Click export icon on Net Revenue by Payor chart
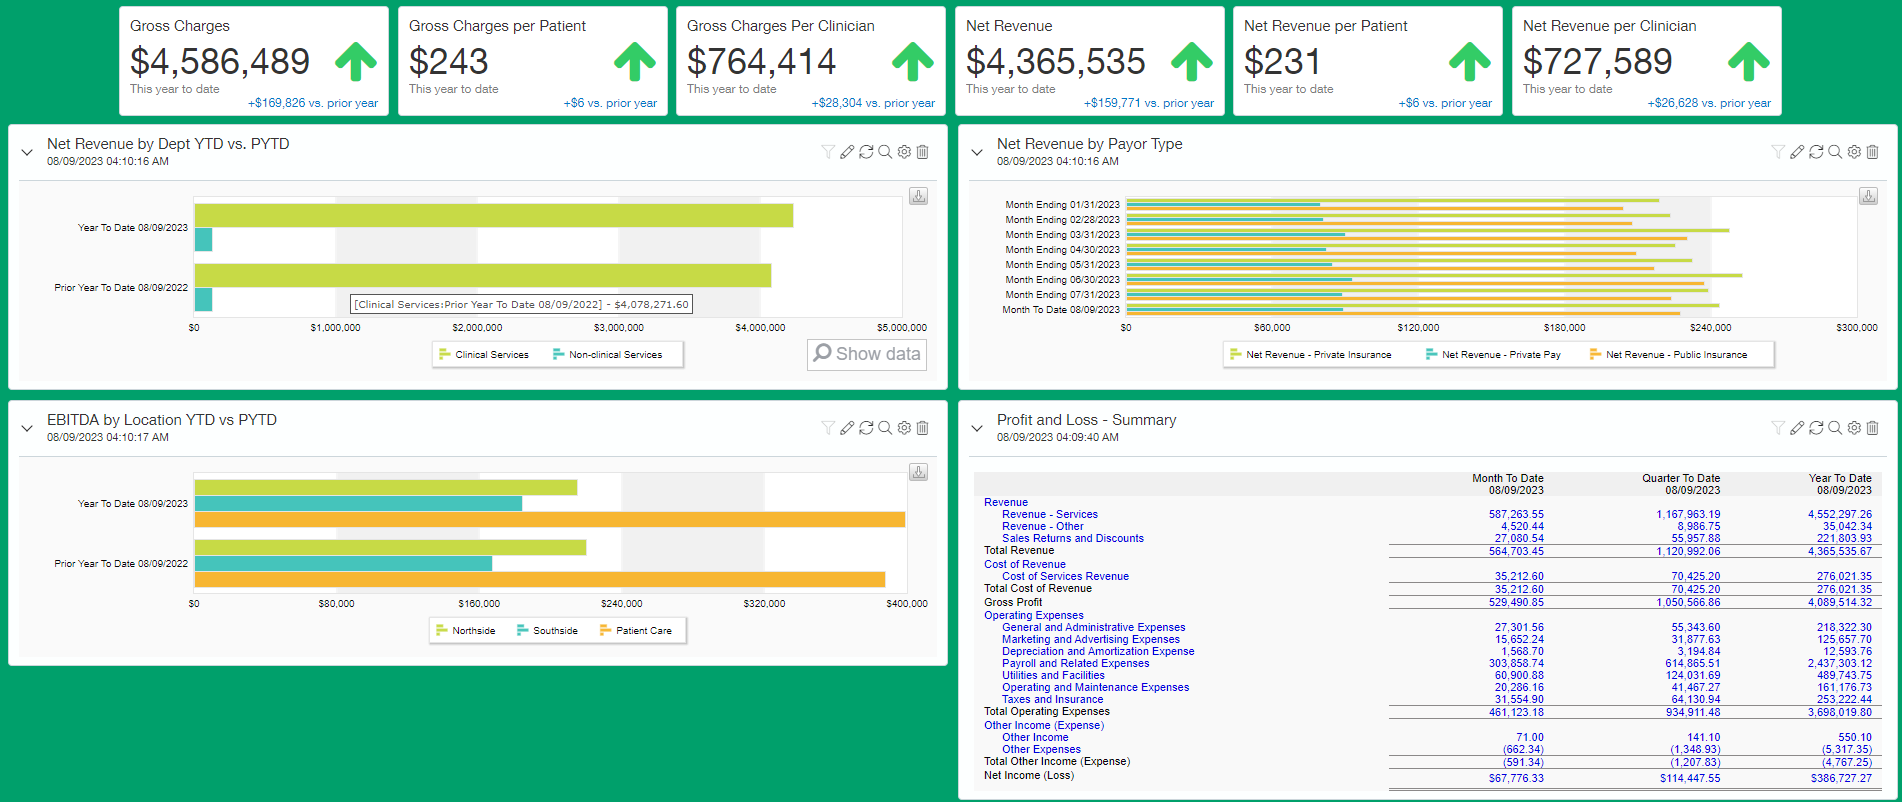The width and height of the screenshot is (1902, 802). pyautogui.click(x=1868, y=196)
